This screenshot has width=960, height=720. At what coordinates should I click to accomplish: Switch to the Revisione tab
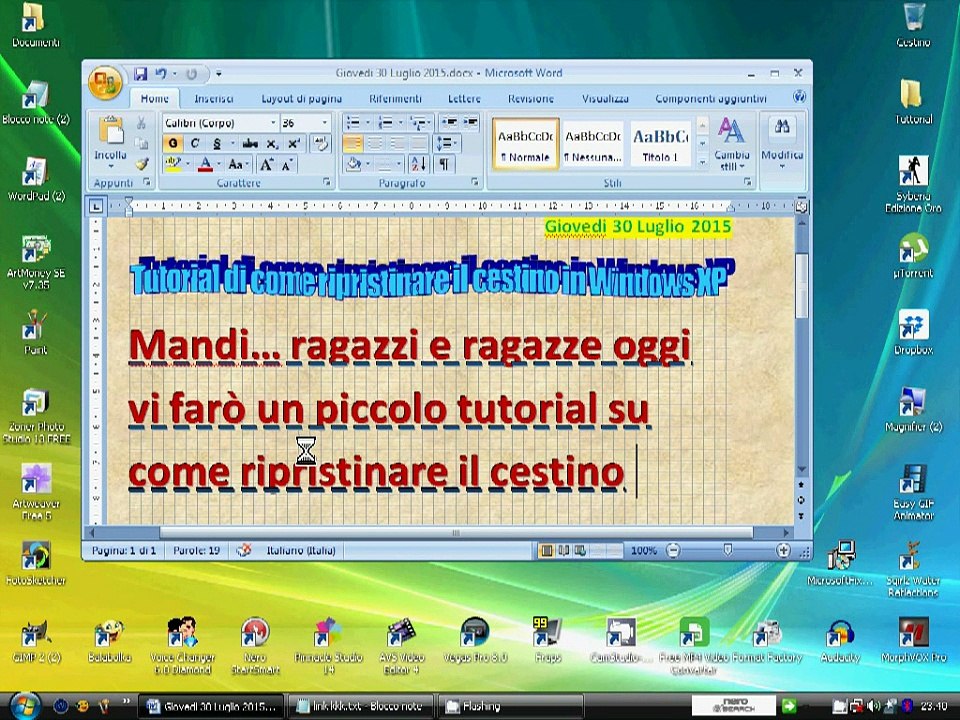point(531,99)
